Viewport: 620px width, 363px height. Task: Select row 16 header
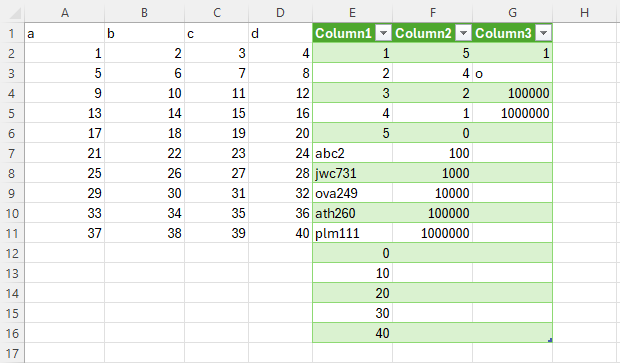[x=12, y=333]
